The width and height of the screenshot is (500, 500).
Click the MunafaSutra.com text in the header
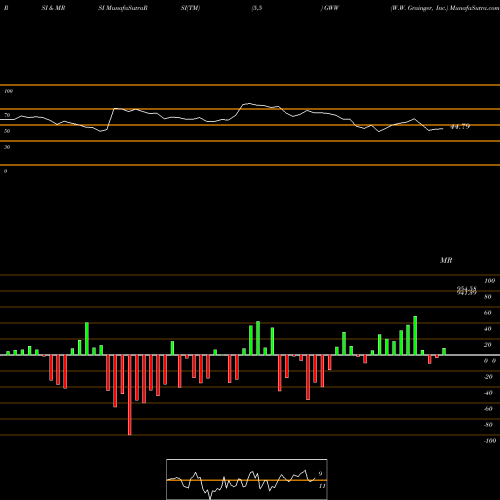click(x=474, y=8)
